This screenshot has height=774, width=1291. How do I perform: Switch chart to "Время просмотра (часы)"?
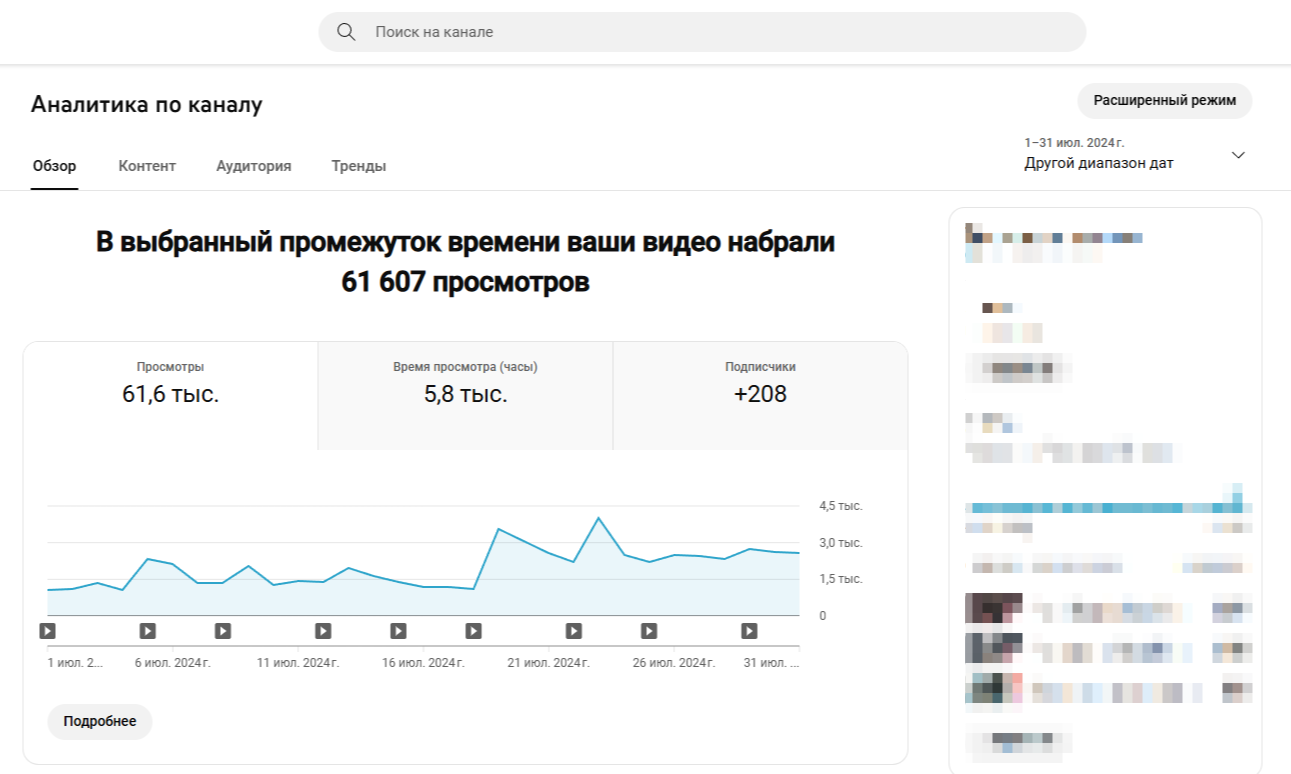click(x=466, y=396)
